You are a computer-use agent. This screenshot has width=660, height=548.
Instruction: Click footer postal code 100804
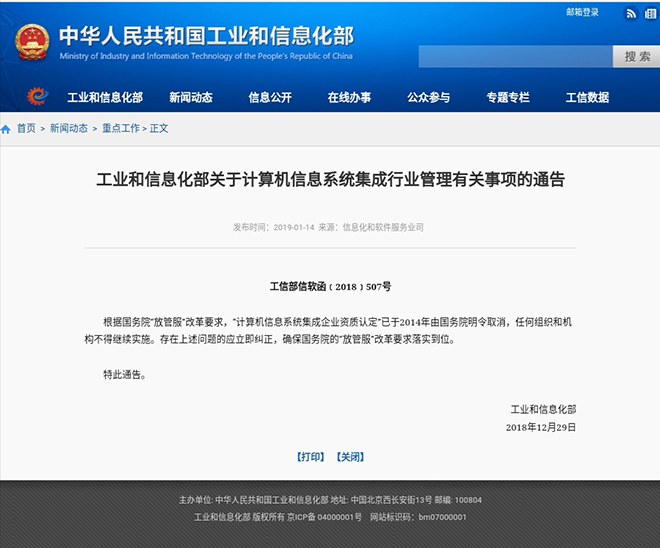468,500
